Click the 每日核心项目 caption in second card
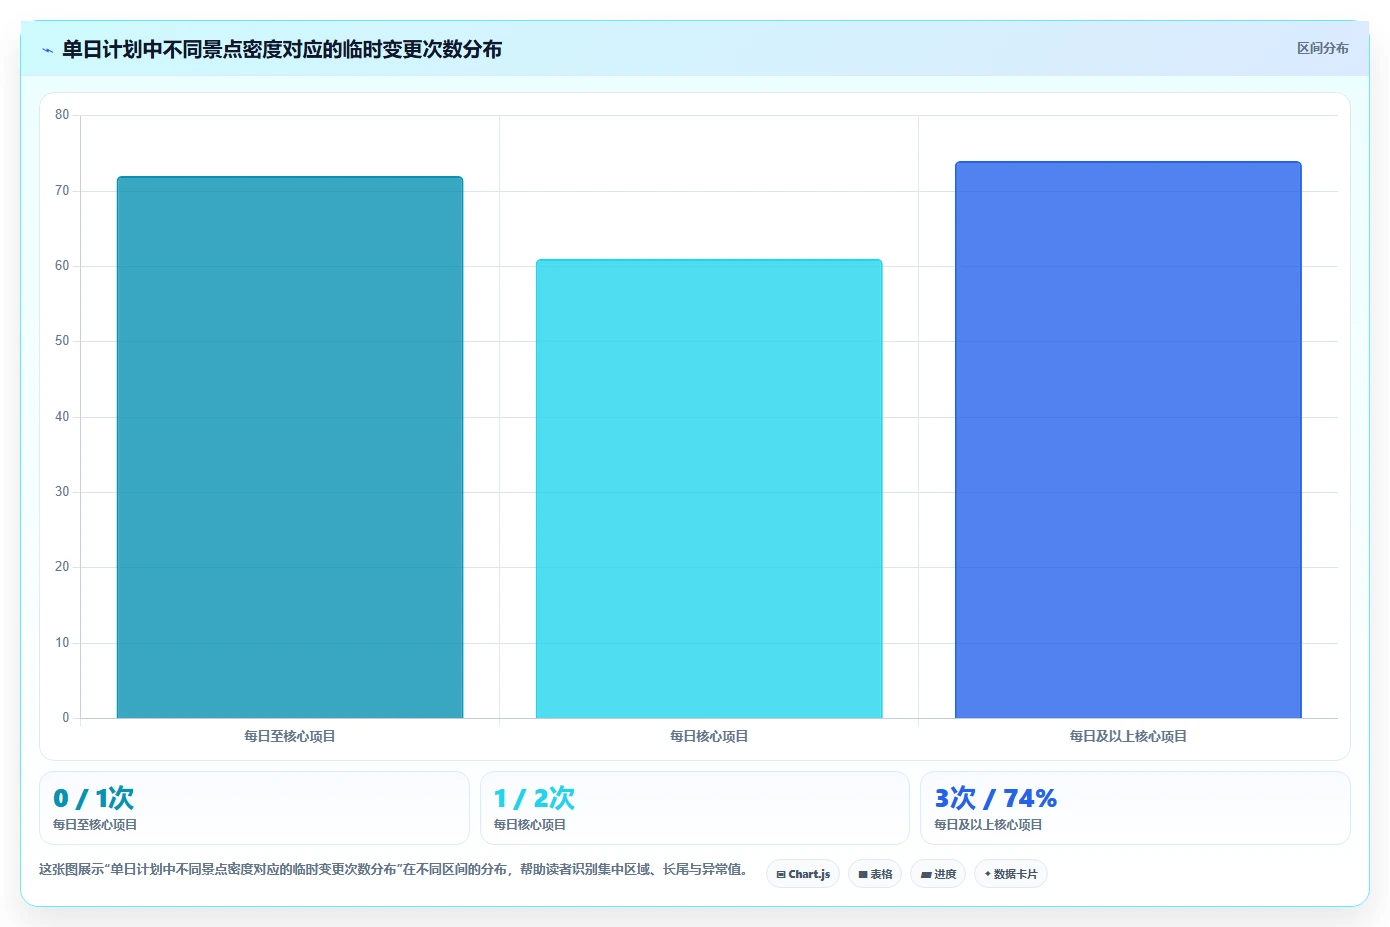This screenshot has height=927, width=1390. [x=530, y=825]
